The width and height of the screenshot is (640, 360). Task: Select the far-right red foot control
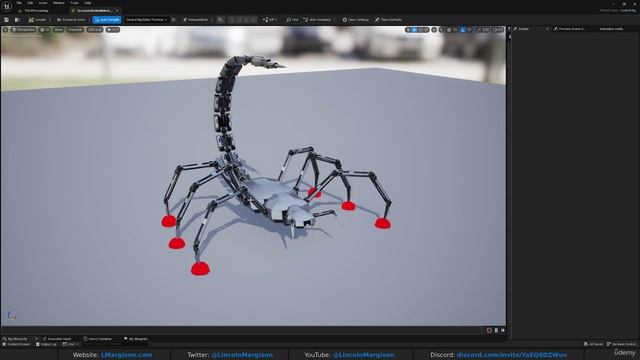(x=383, y=223)
